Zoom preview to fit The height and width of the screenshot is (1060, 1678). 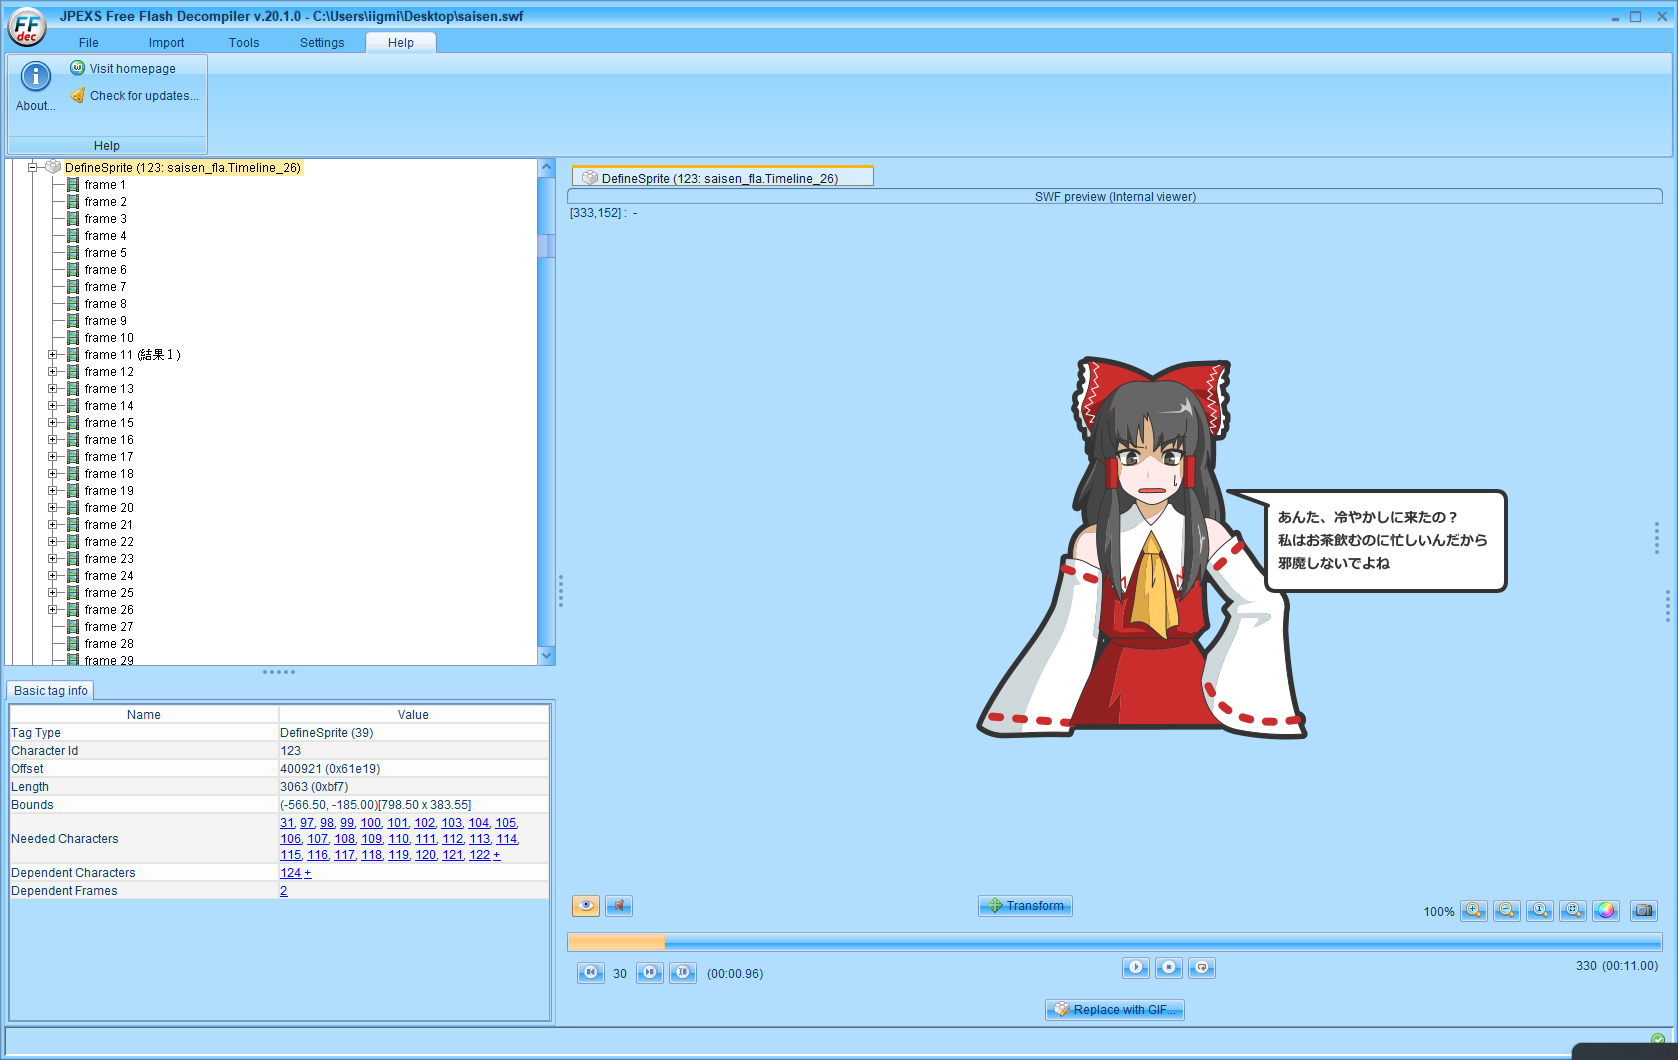1573,910
